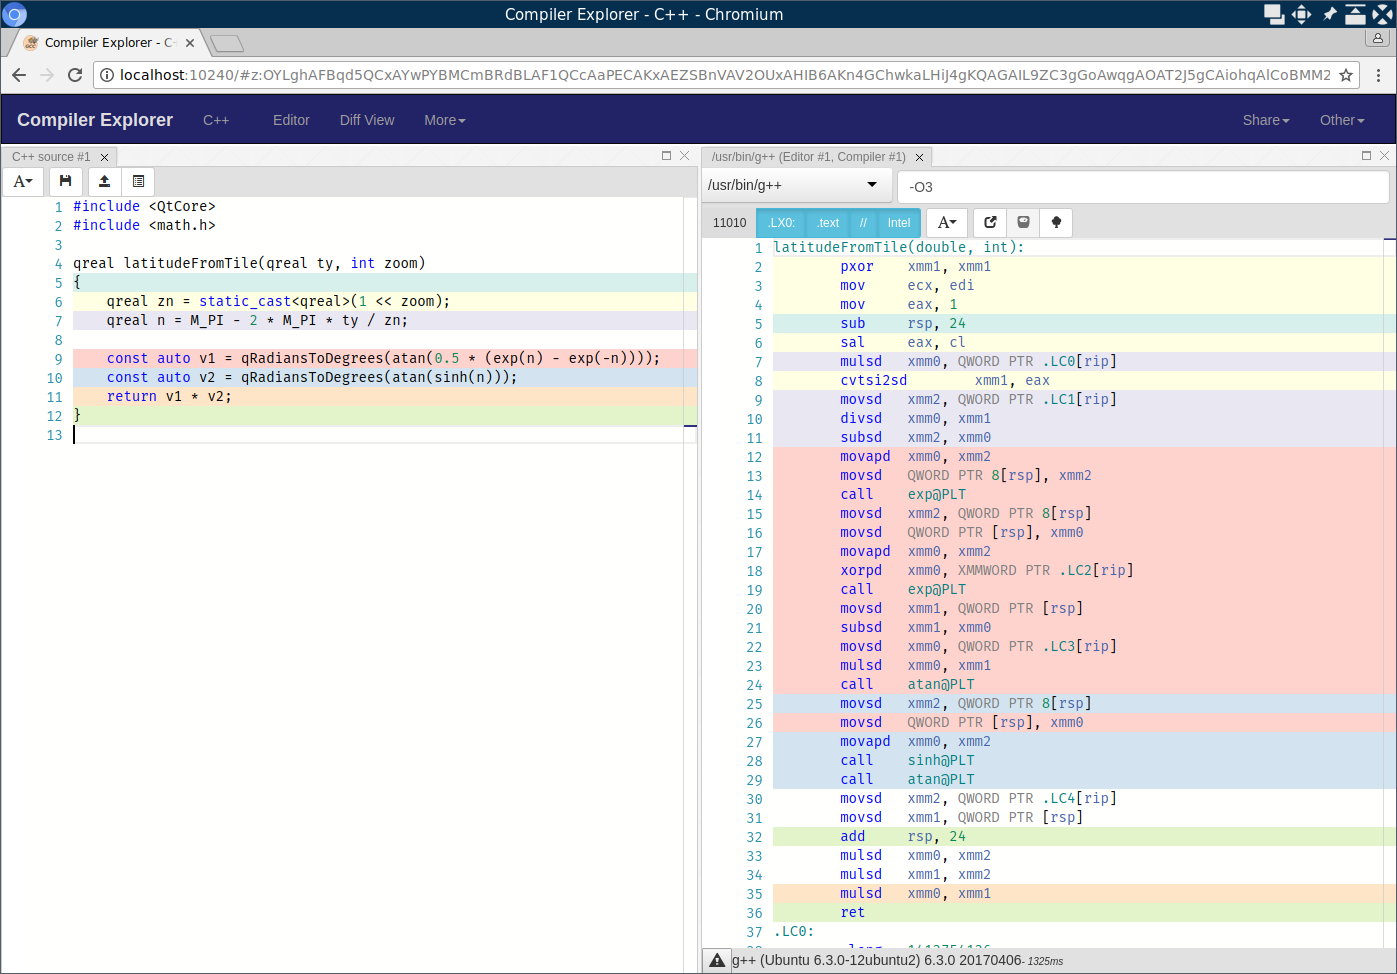This screenshot has height=974, width=1397.
Task: Click the save source code icon
Action: [x=65, y=181]
